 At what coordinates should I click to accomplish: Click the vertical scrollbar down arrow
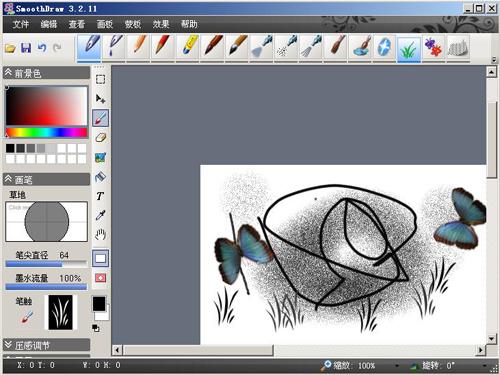pos(491,339)
